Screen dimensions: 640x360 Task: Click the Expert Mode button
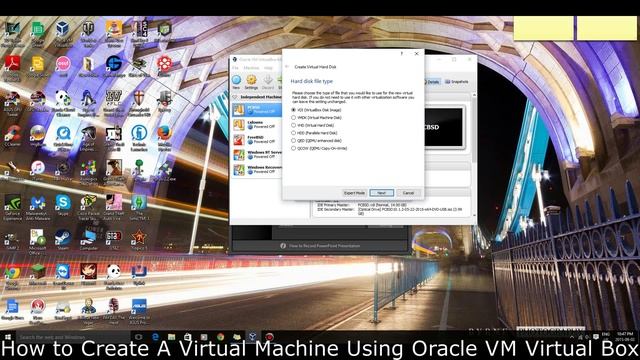(354, 193)
